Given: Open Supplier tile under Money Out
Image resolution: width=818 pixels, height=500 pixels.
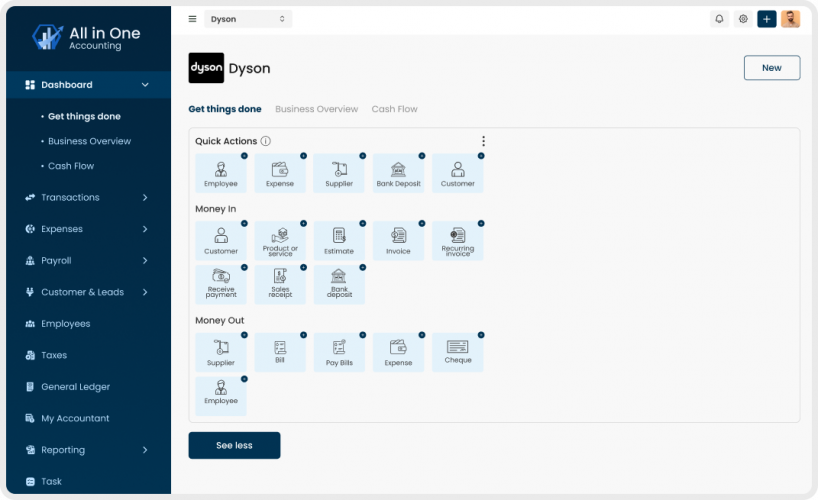Looking at the screenshot, I should 221,352.
